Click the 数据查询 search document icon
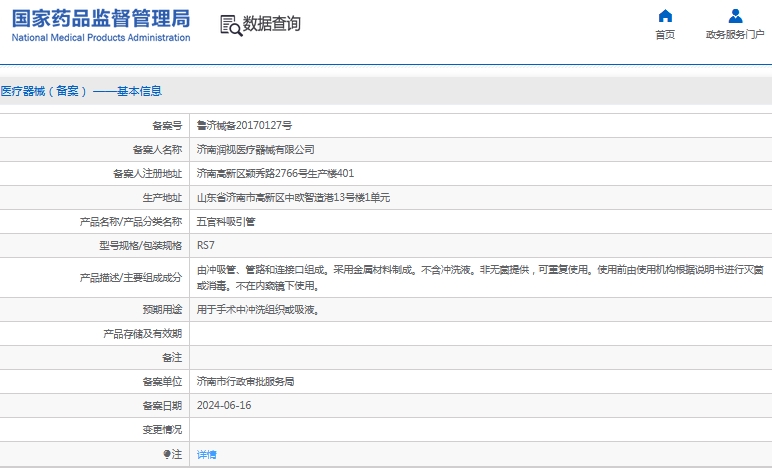Viewport: 772px width, 476px height. coord(231,26)
